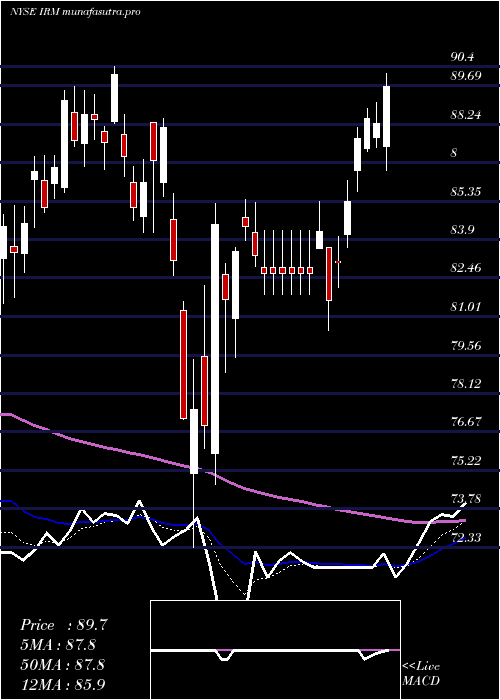This screenshot has height=700, width=500.
Task: Click the 'NYSE IRM munafasutra.pro' chart title
Action: pyautogui.click(x=75, y=12)
